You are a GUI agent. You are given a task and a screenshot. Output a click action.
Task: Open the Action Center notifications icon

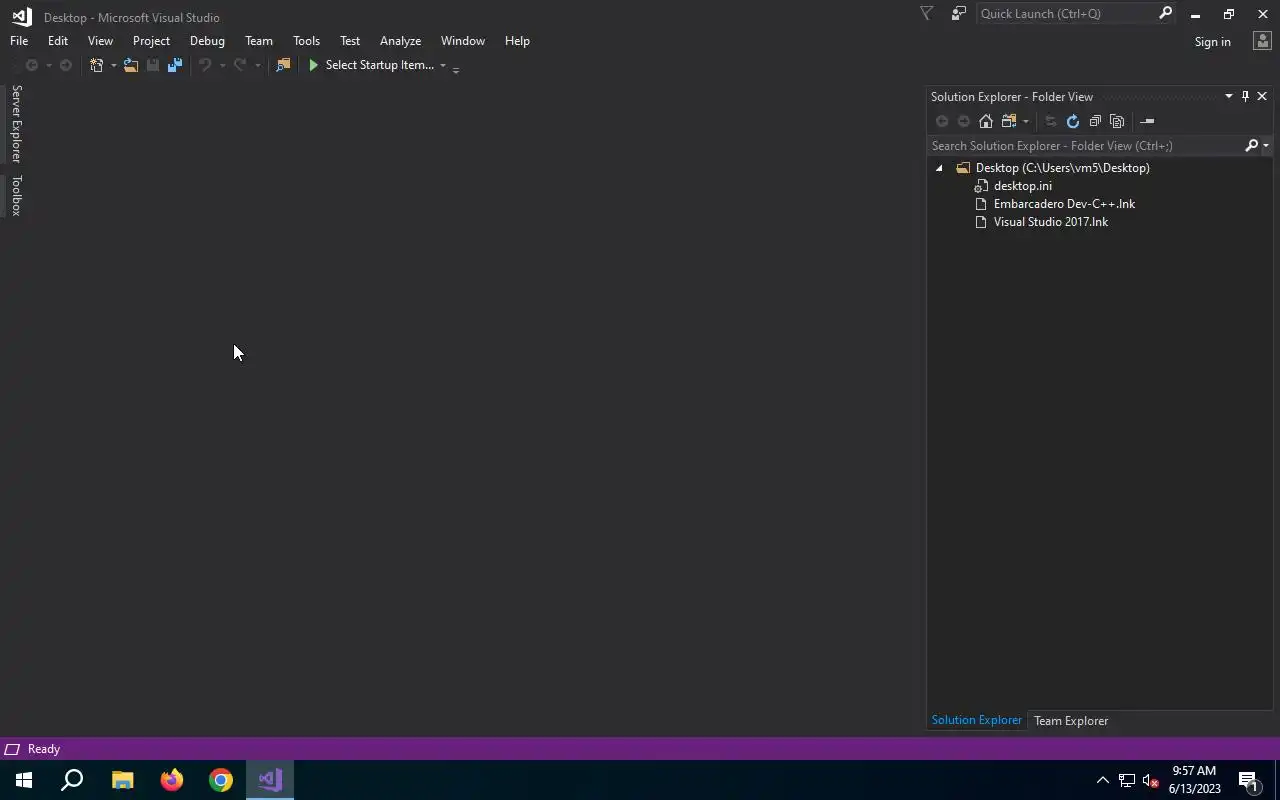click(x=1248, y=780)
